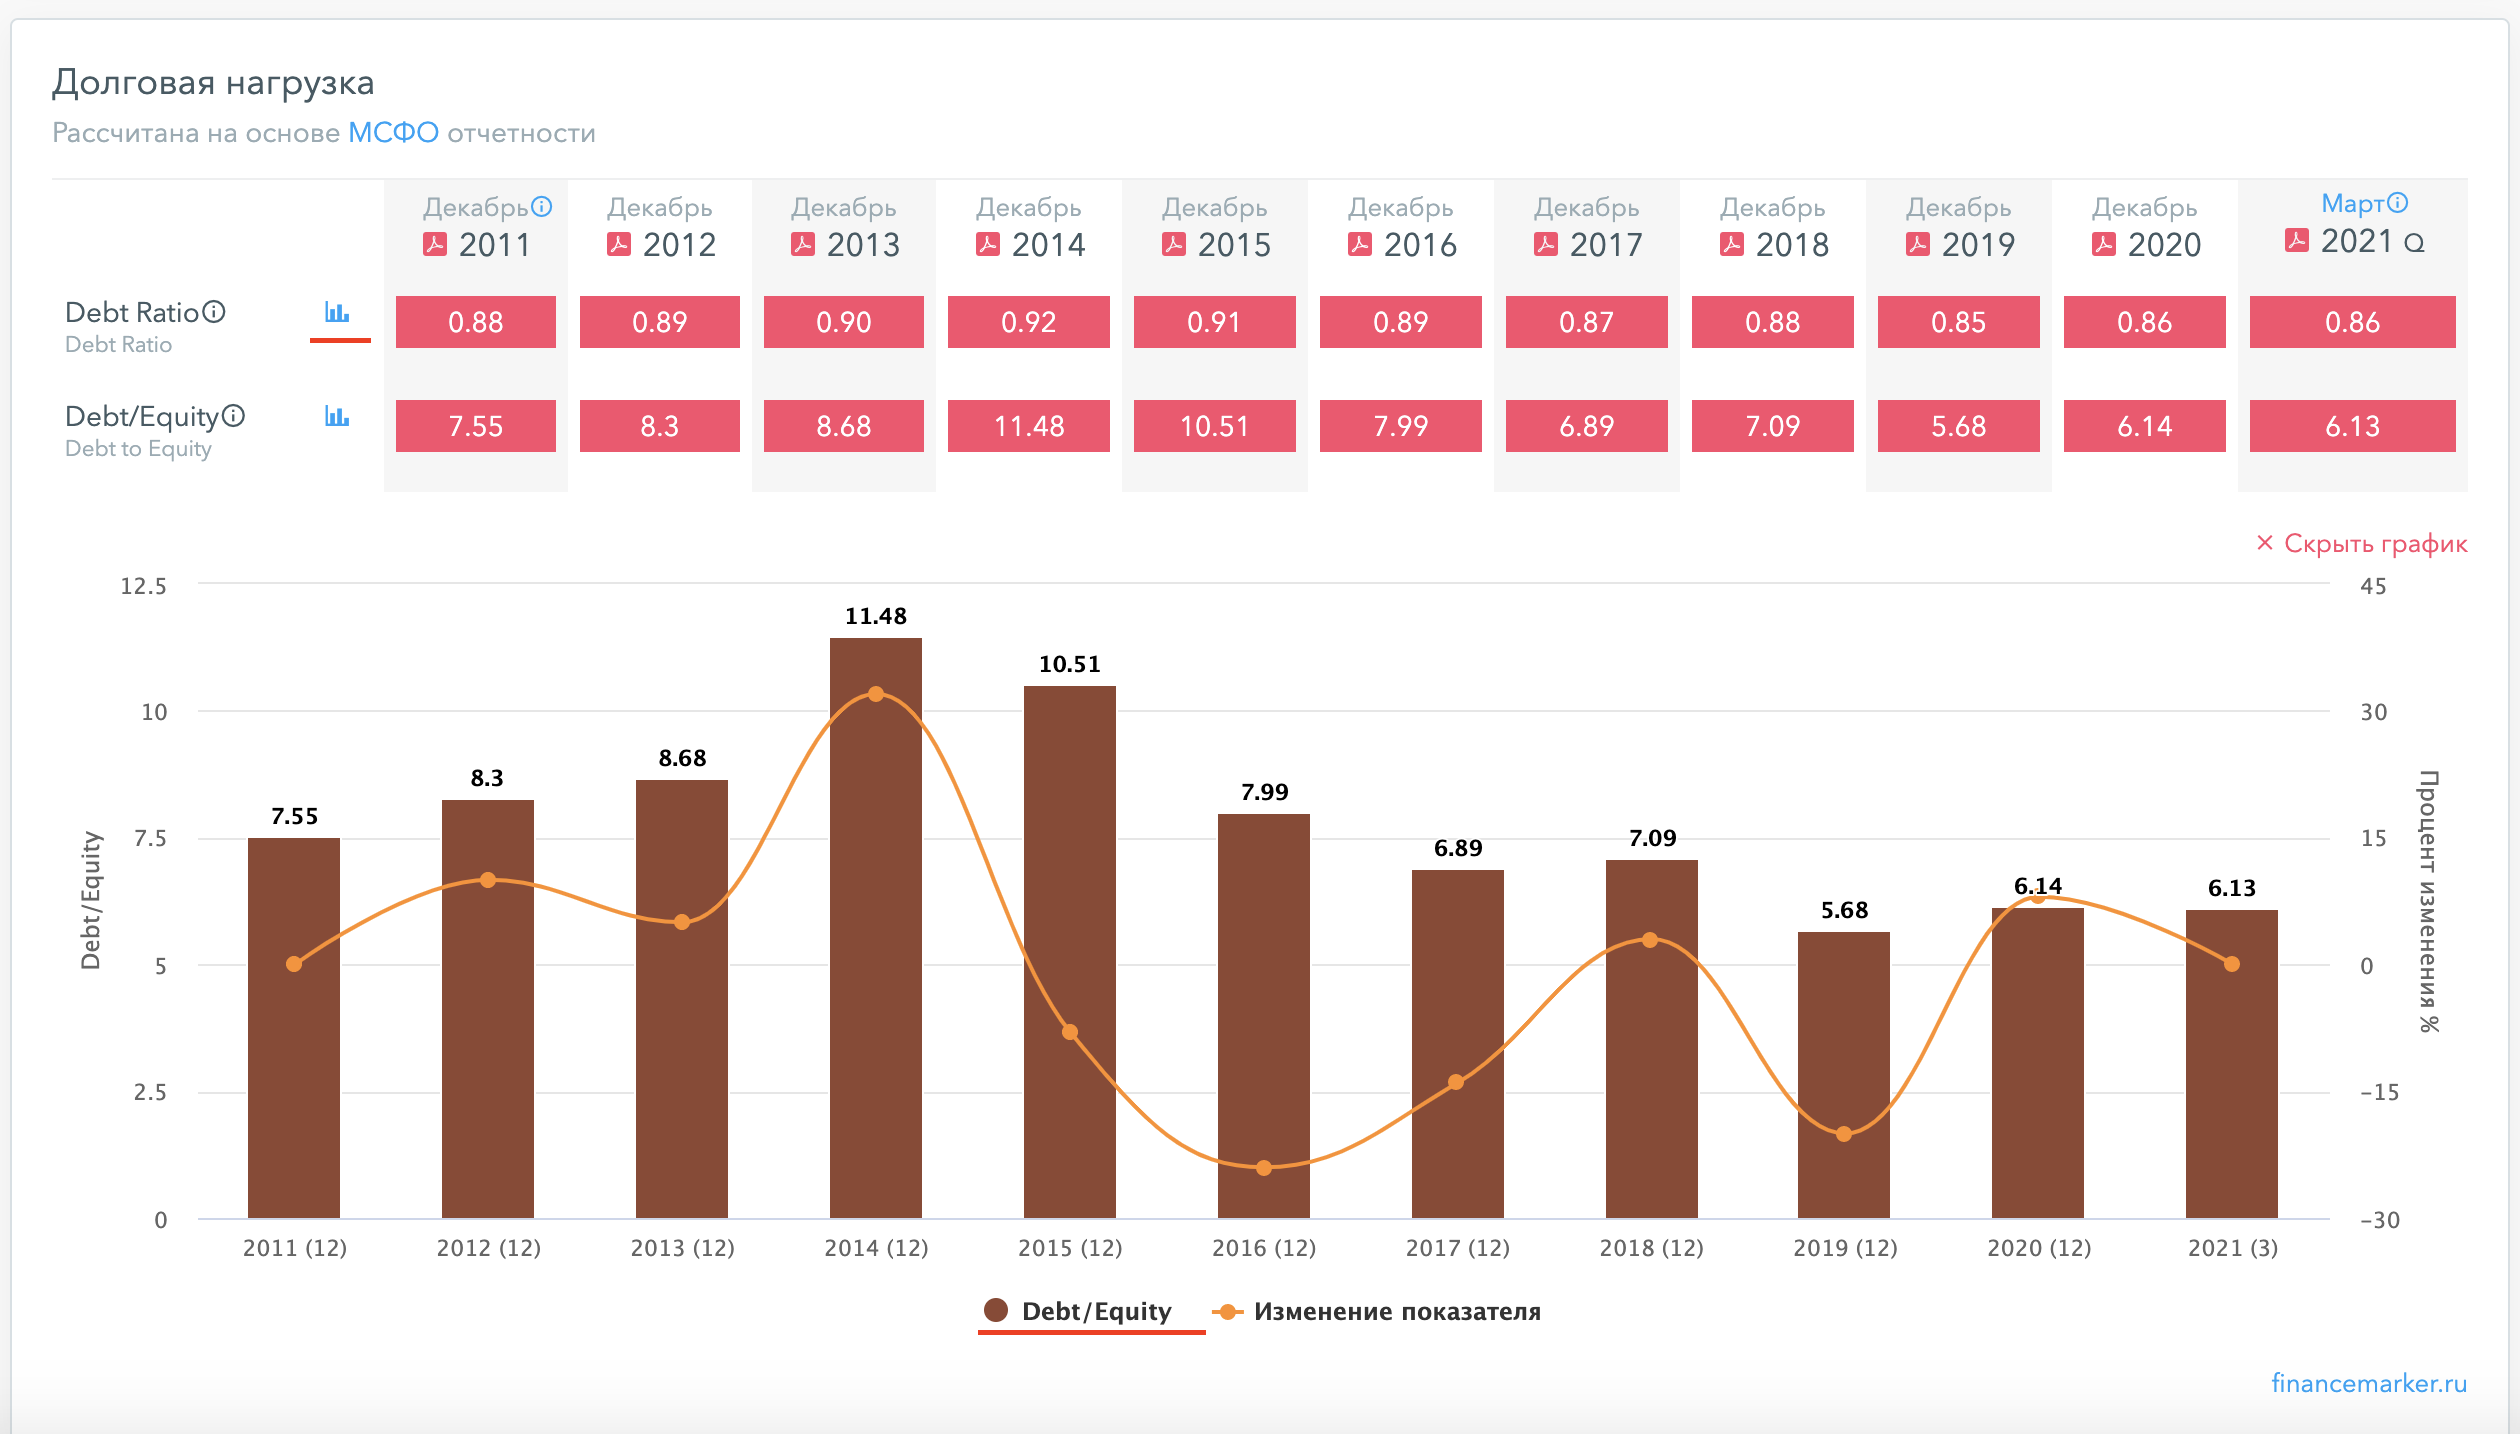Click the Debt/Equity cell 6.89

click(1587, 426)
